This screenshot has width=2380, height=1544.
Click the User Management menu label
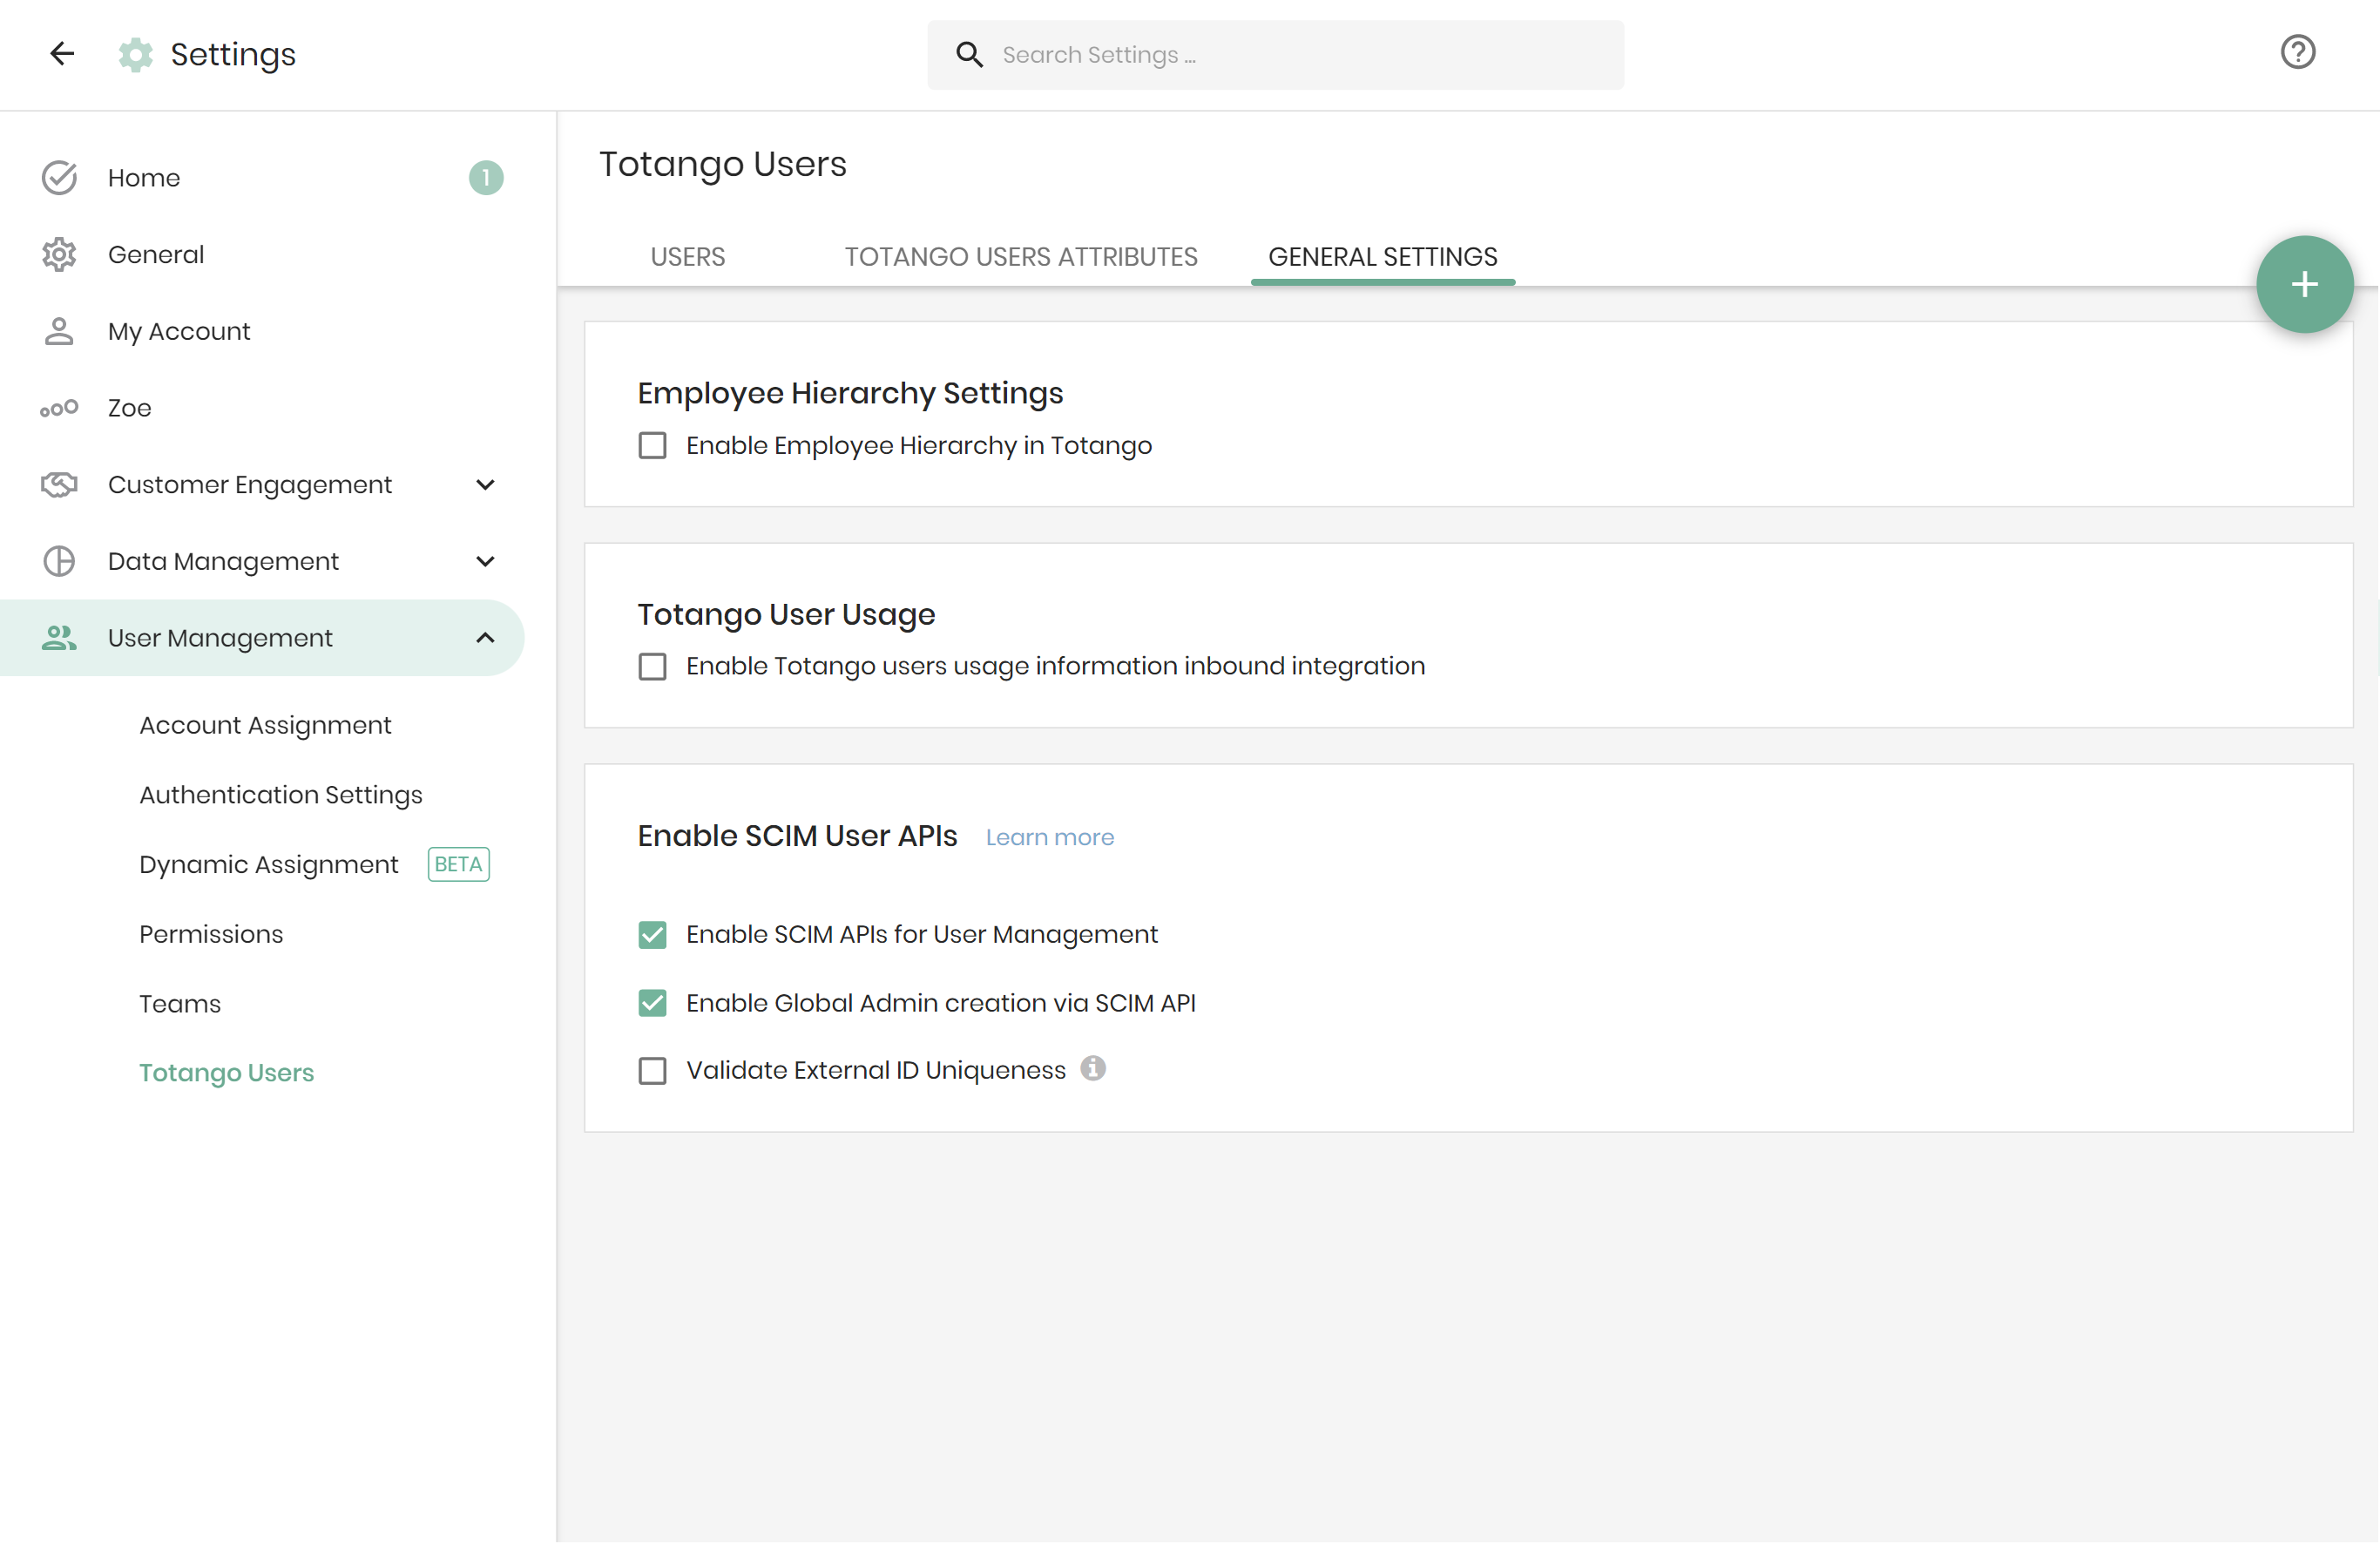[220, 638]
